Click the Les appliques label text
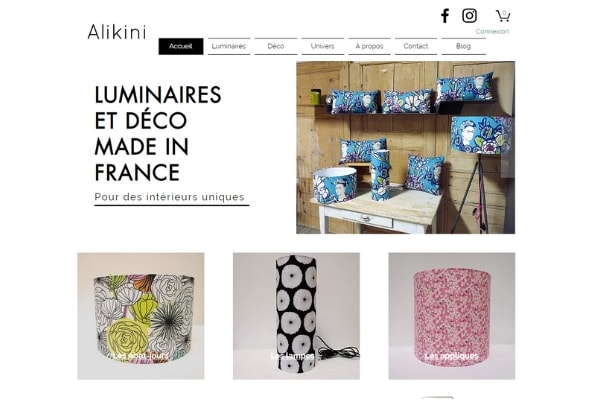The height and width of the screenshot is (400, 600). pyautogui.click(x=452, y=356)
